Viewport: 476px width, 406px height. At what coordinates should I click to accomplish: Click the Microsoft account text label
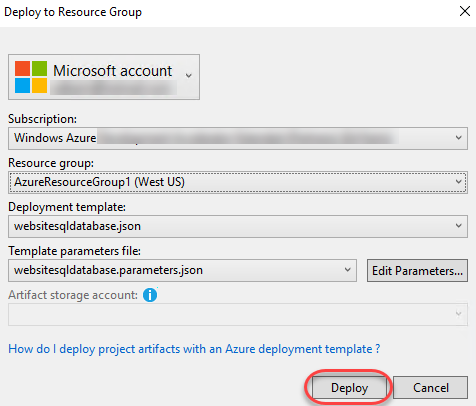[x=113, y=71]
